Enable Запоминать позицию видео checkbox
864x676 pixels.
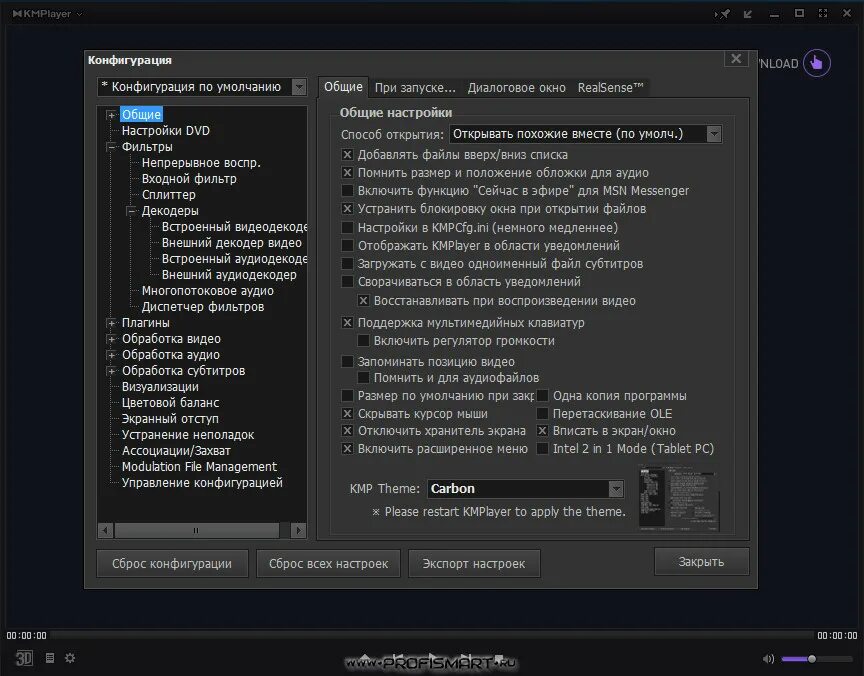[347, 361]
